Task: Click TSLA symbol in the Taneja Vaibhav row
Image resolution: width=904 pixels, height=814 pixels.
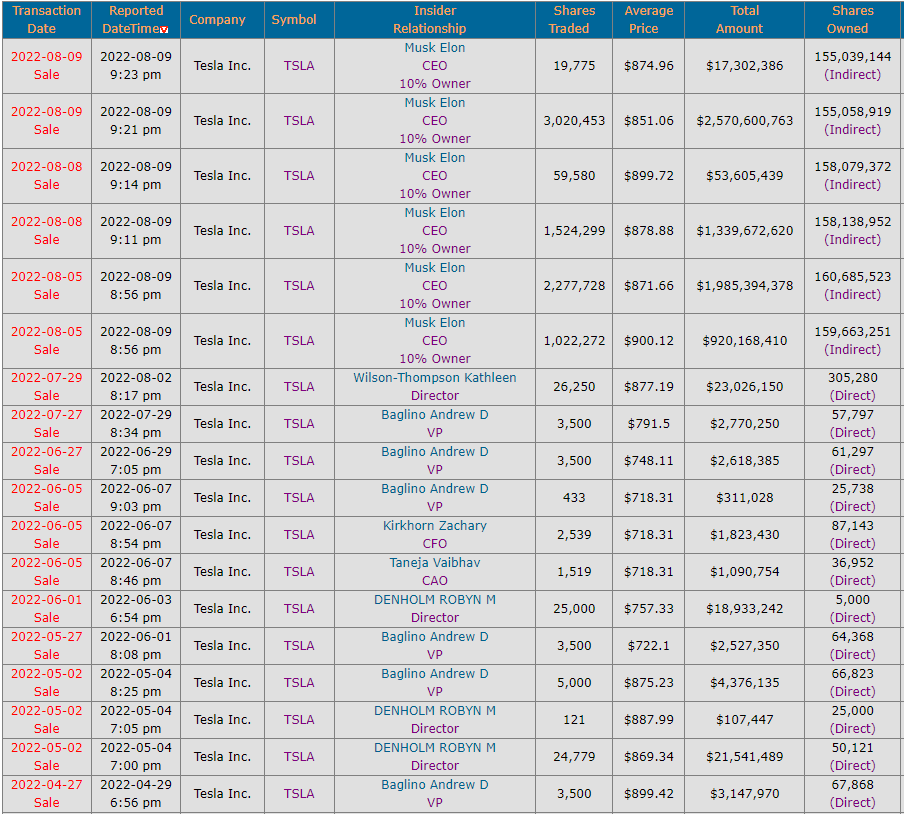Action: (x=299, y=571)
